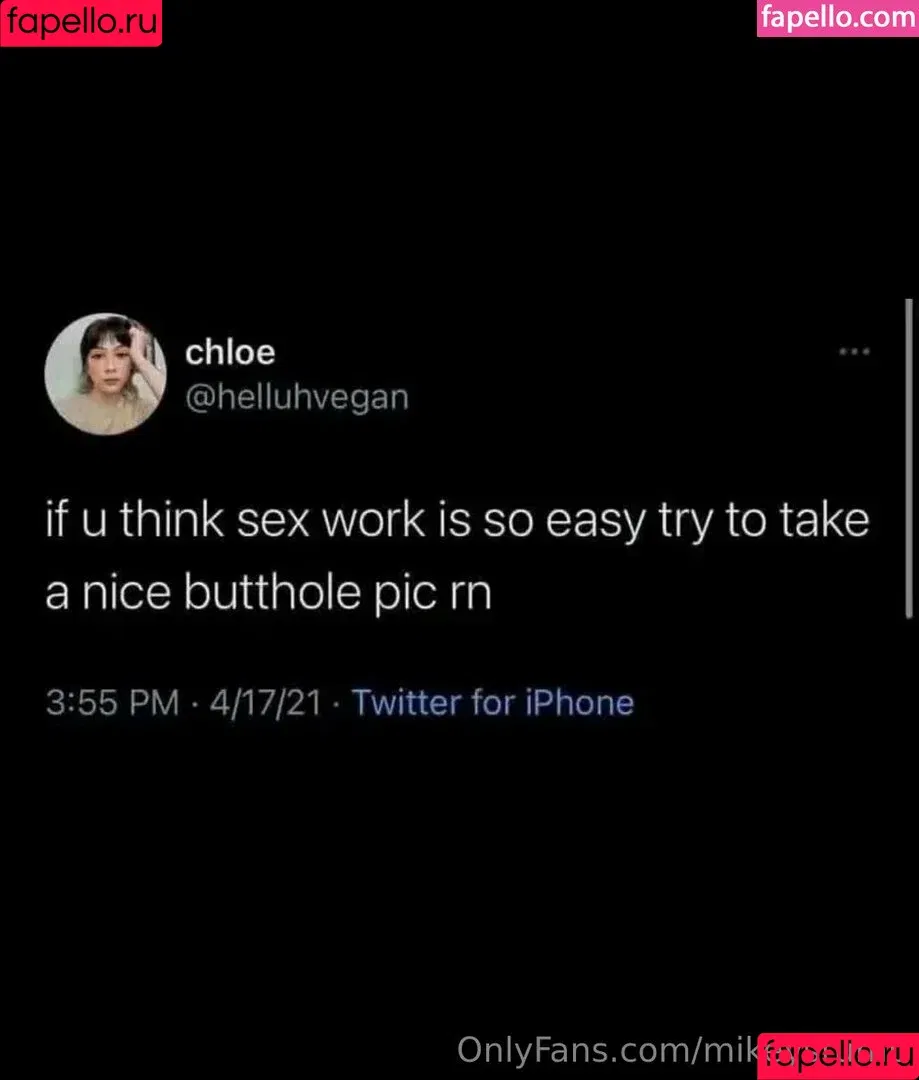Click the red fapello.ru badge at top-left

tap(81, 23)
